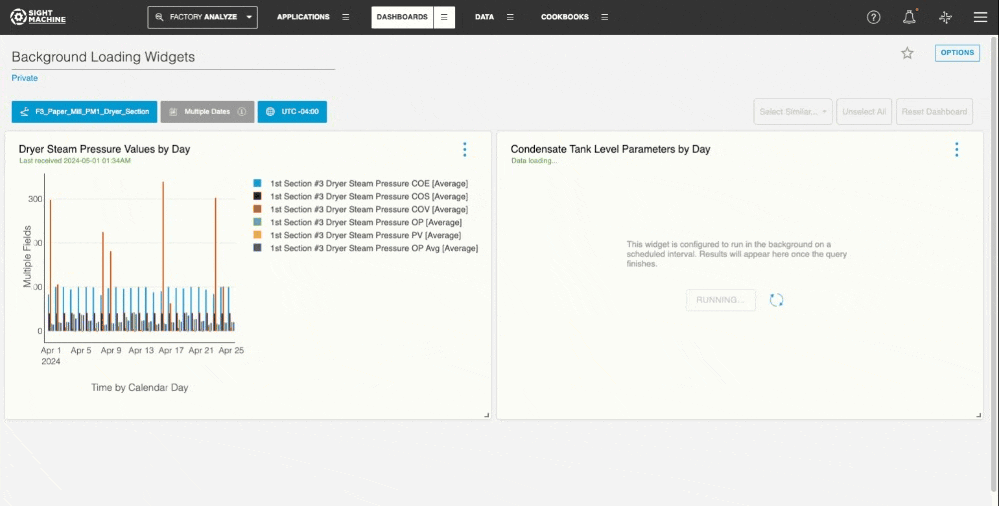
Task: Click the sparkle assistant icon in header
Action: [x=945, y=17]
